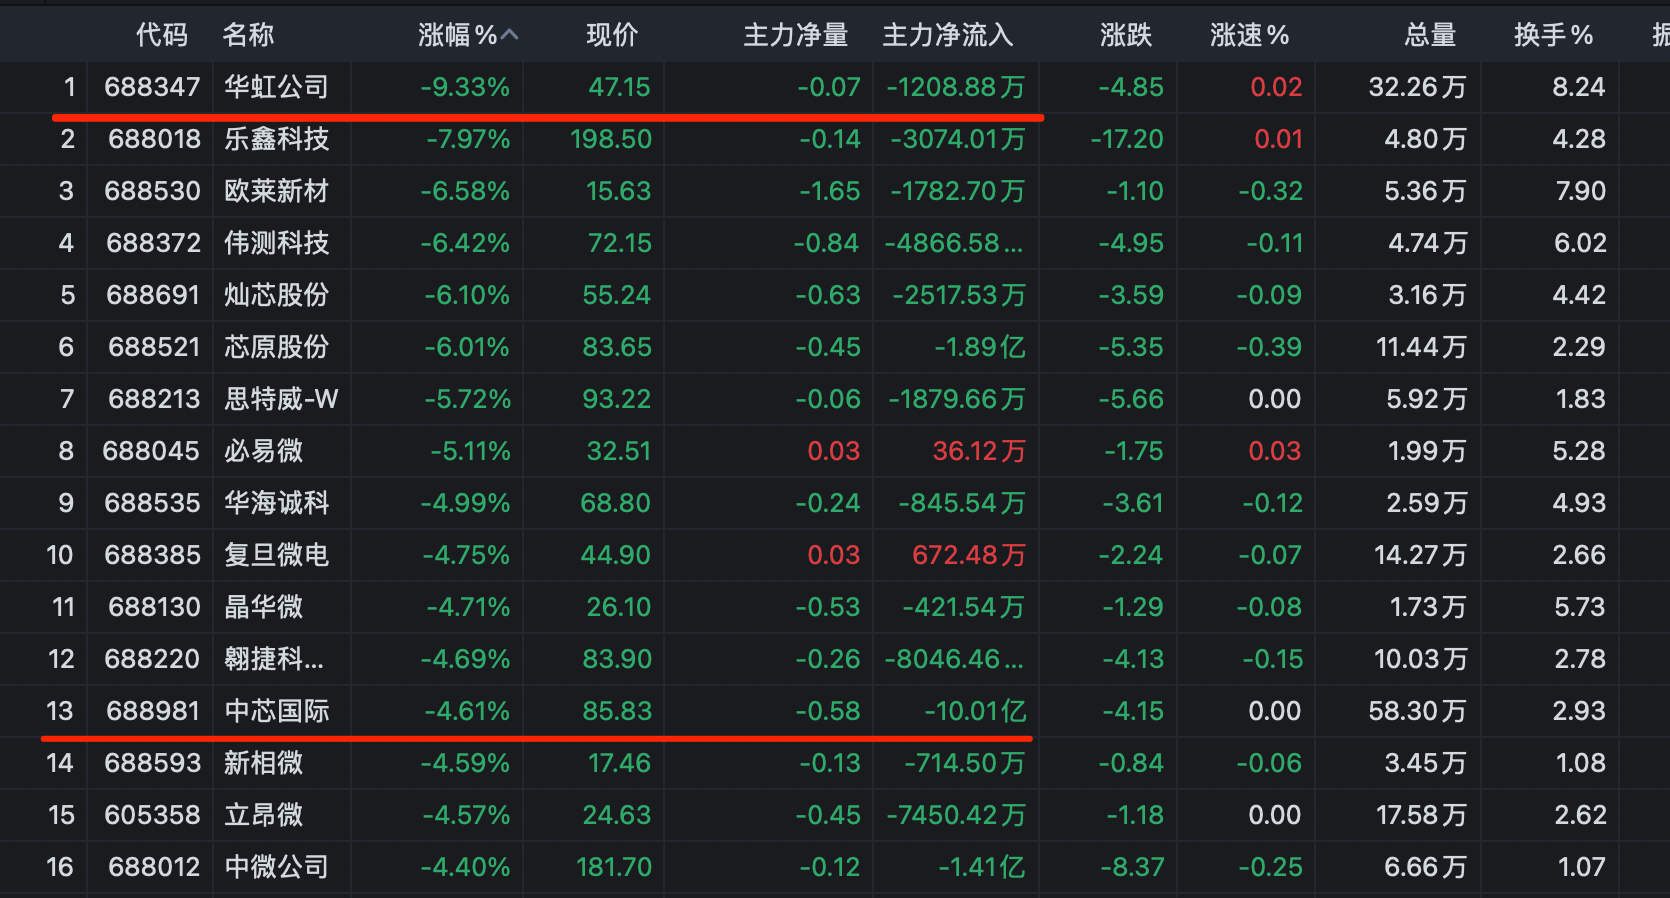Click stock code 688385
This screenshot has height=898, width=1670.
pyautogui.click(x=152, y=555)
